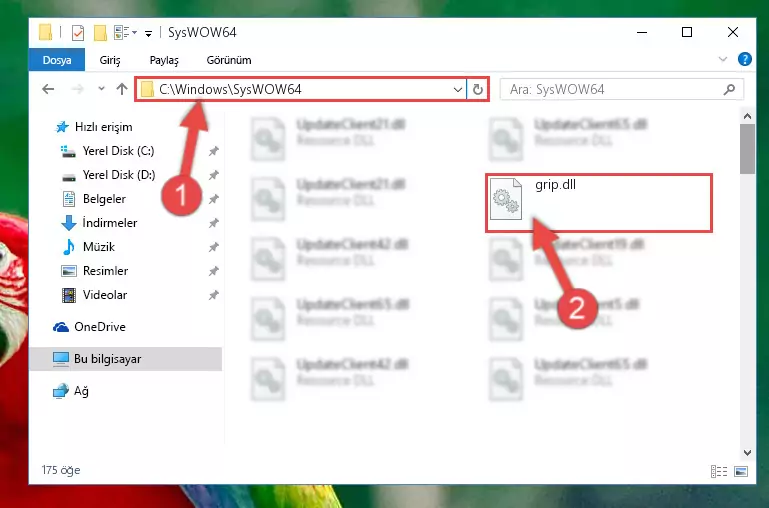Expand the ribbon with the chevron
Viewport: 769px width, 508px height.
point(722,59)
